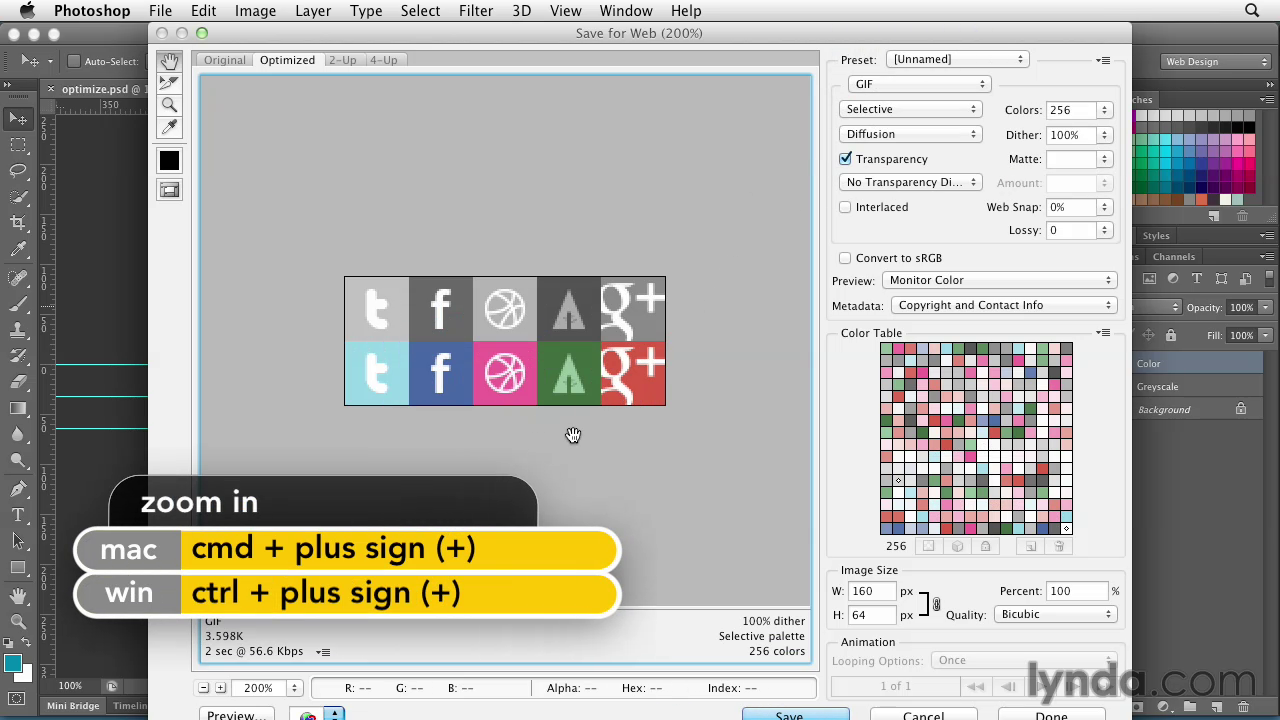Image resolution: width=1280 pixels, height=720 pixels.
Task: Open the Layer menu
Action: (x=313, y=11)
